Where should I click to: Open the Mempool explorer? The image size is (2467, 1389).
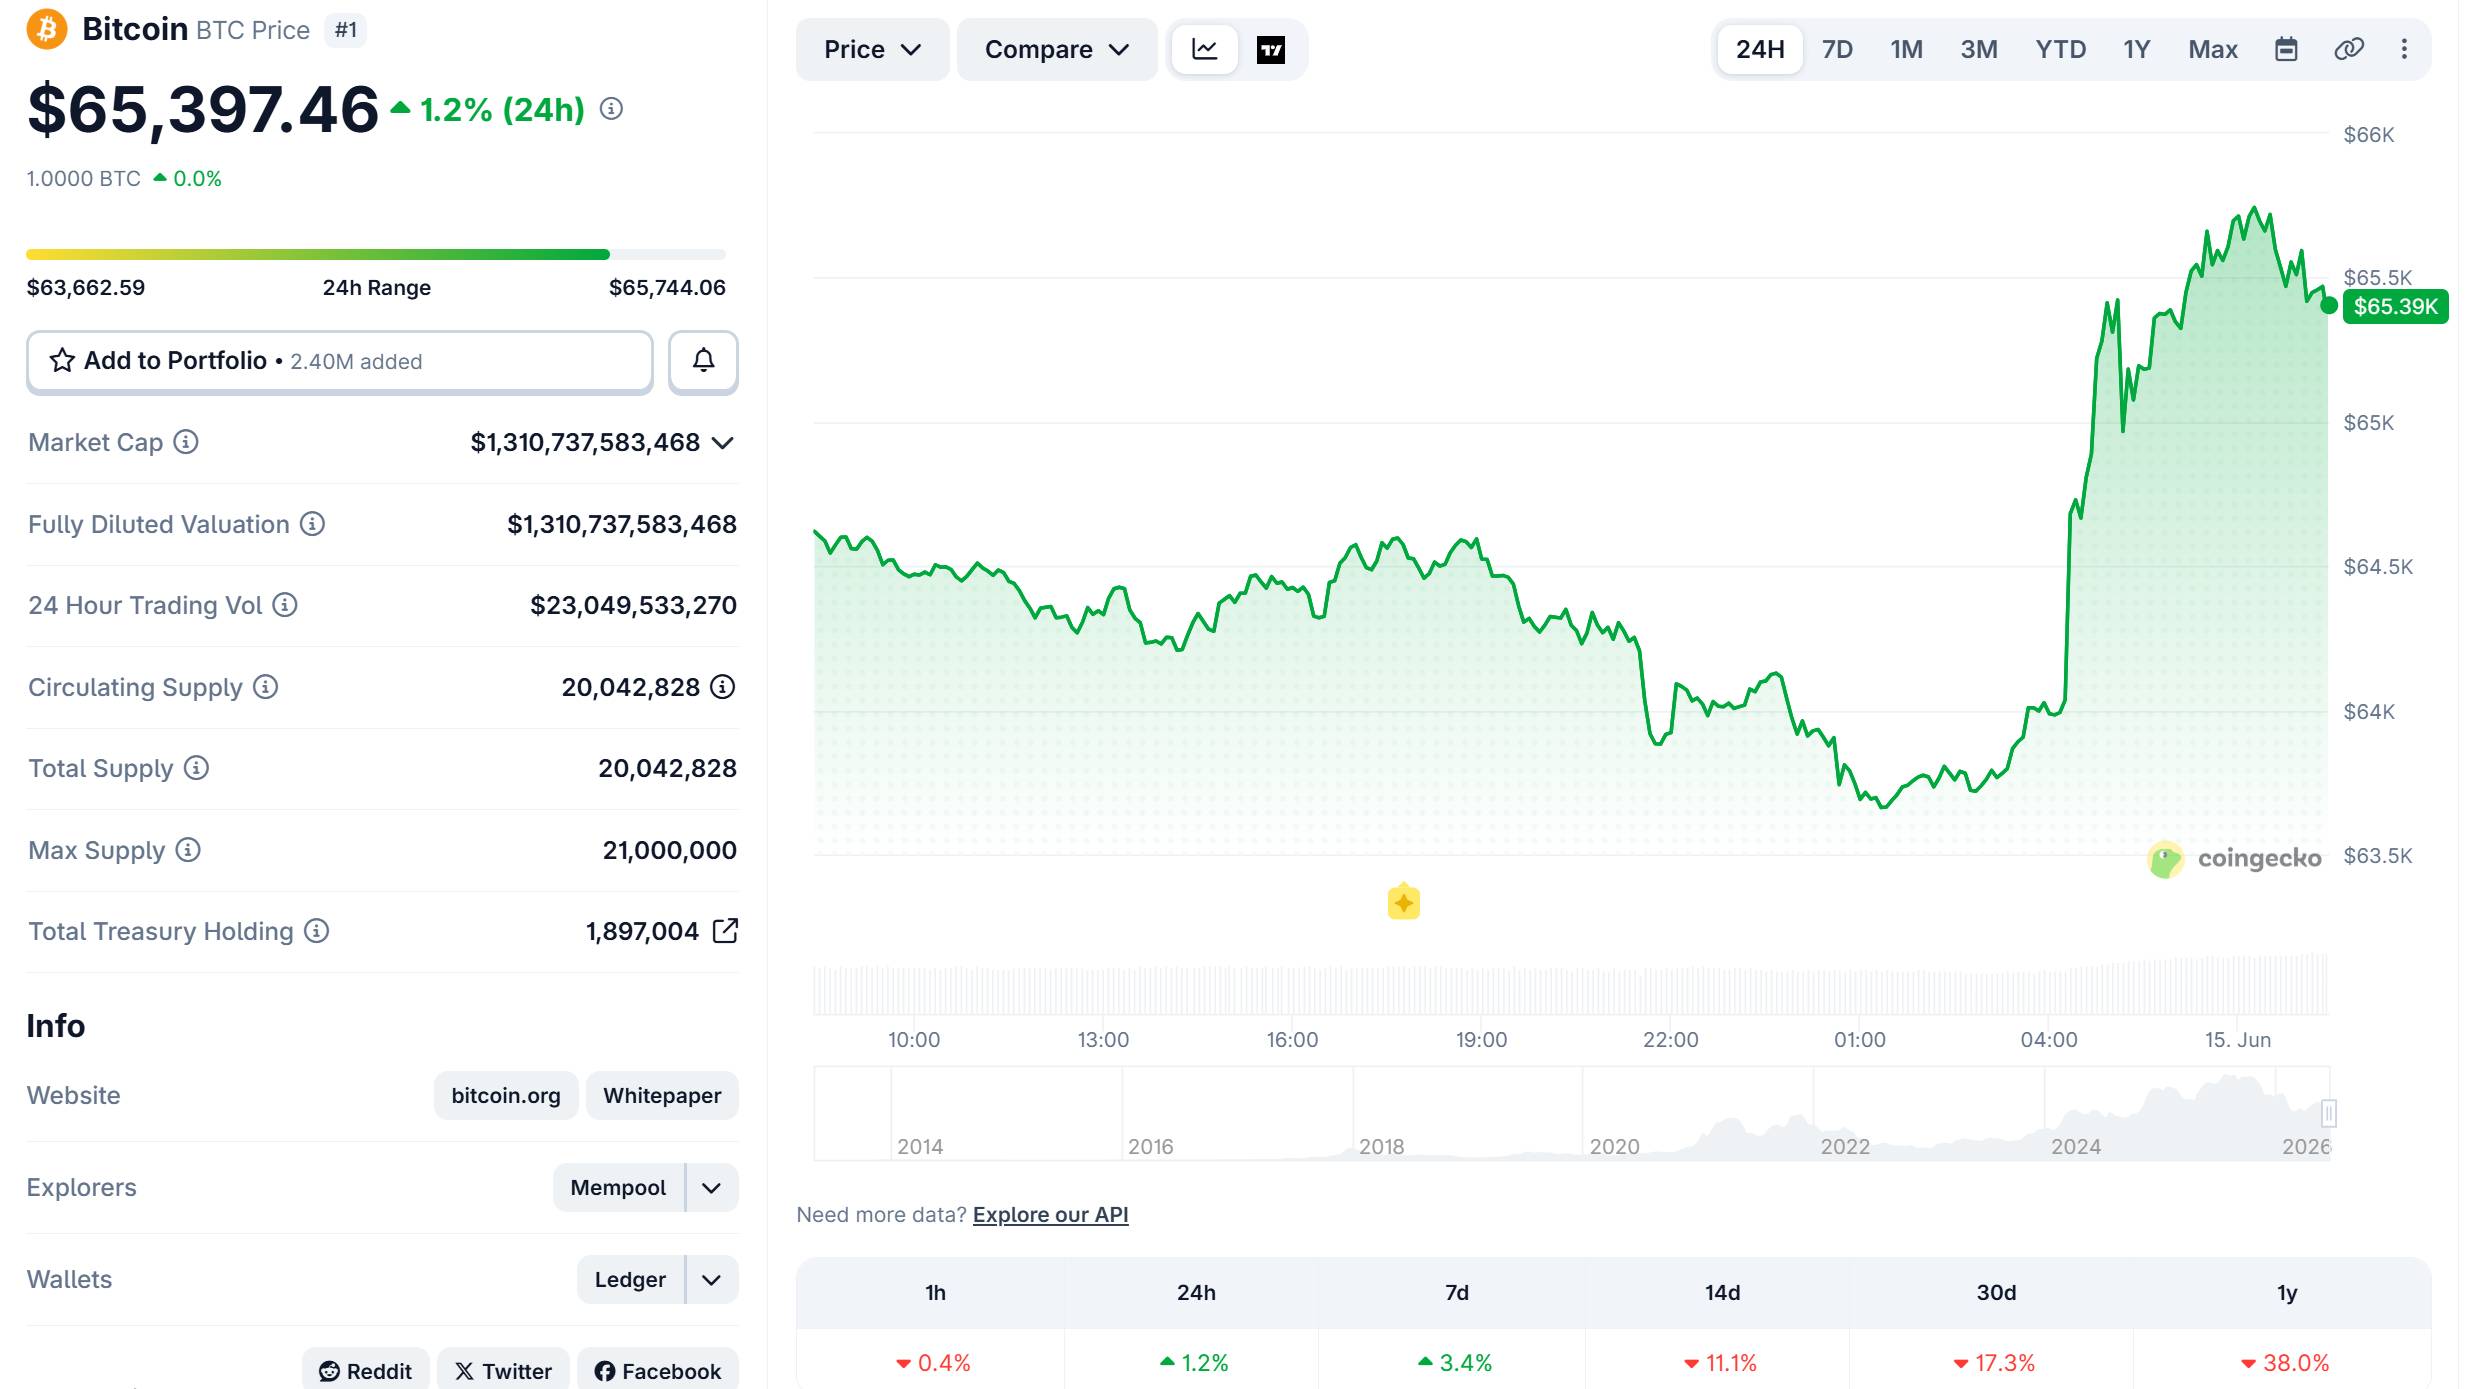coord(618,1188)
